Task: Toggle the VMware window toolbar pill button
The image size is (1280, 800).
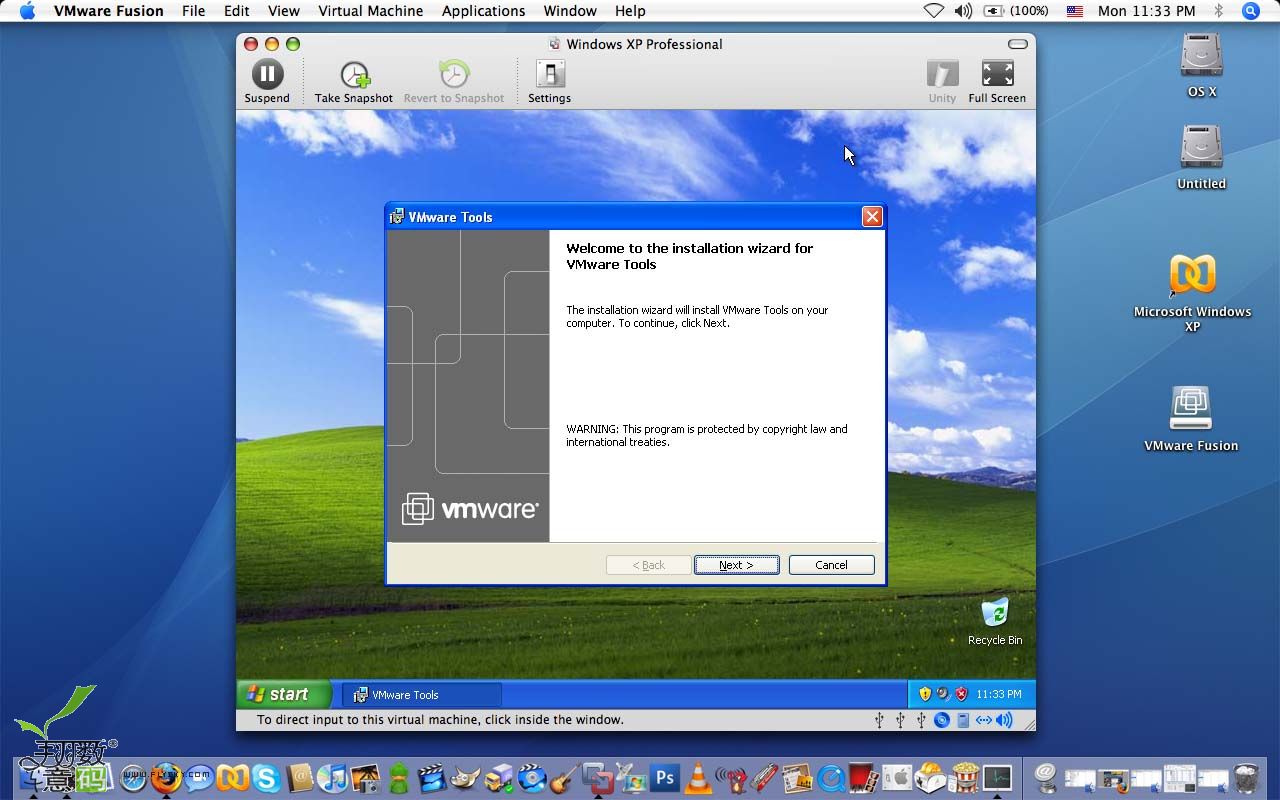Action: point(1017,44)
